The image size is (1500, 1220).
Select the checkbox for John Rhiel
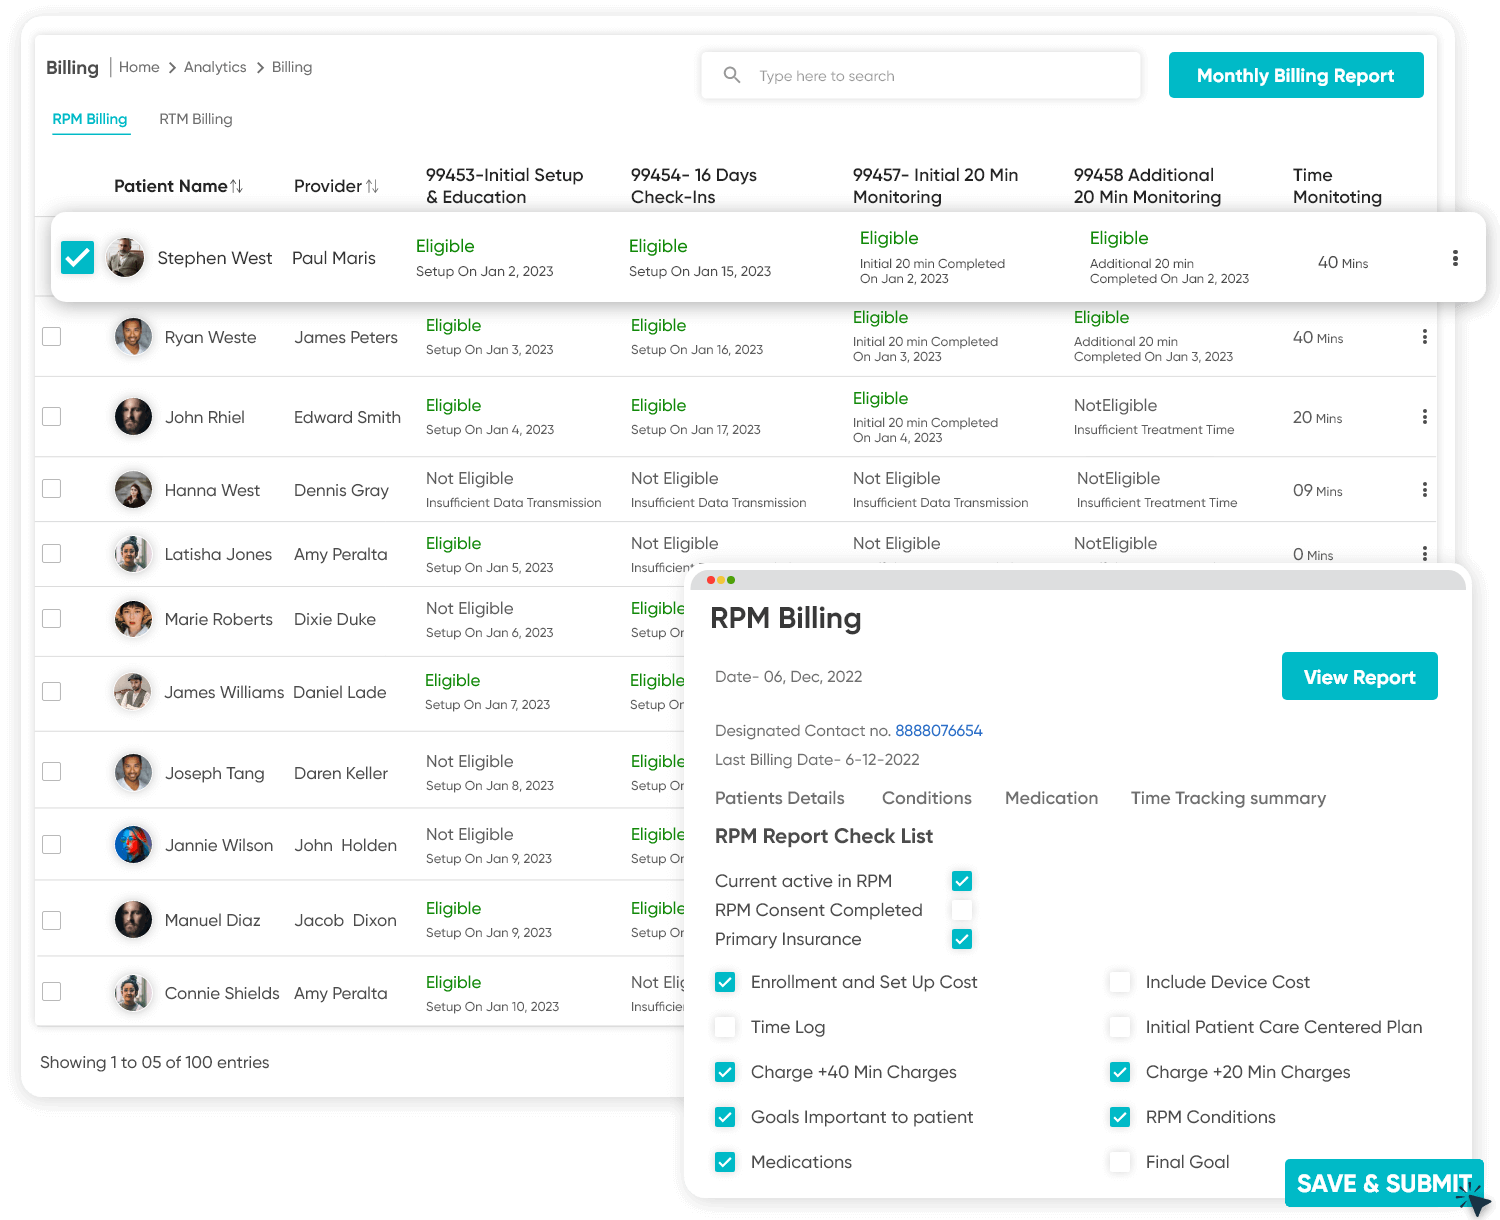tap(52, 417)
